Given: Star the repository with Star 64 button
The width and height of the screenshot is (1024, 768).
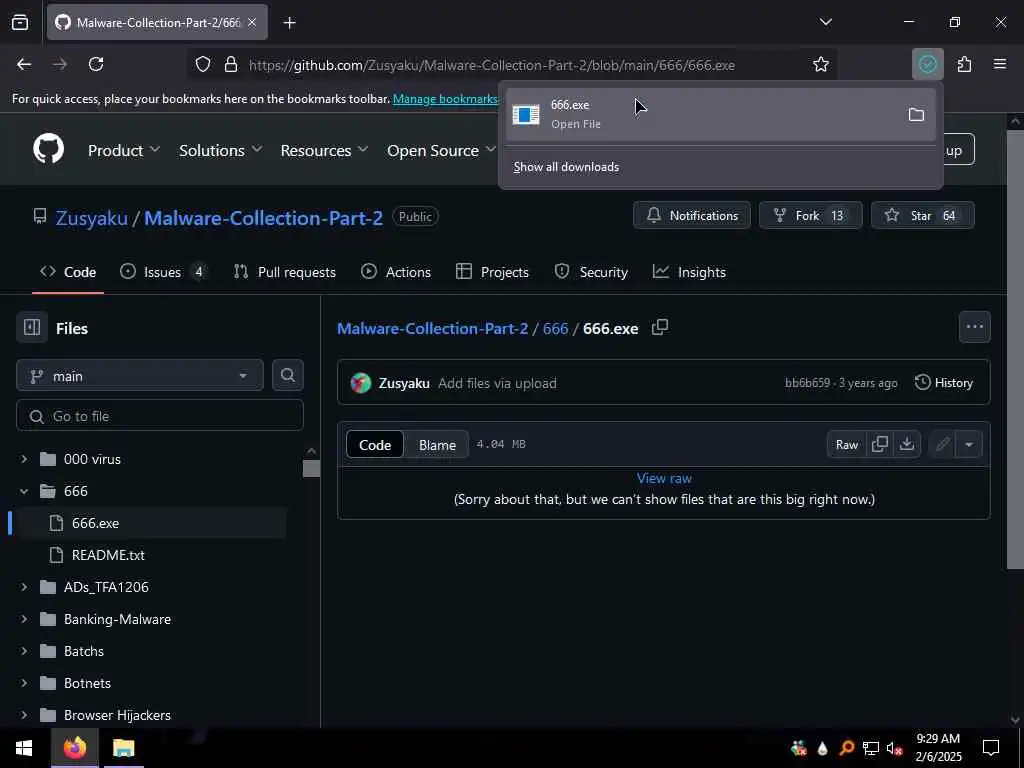Looking at the screenshot, I should coord(923,216).
